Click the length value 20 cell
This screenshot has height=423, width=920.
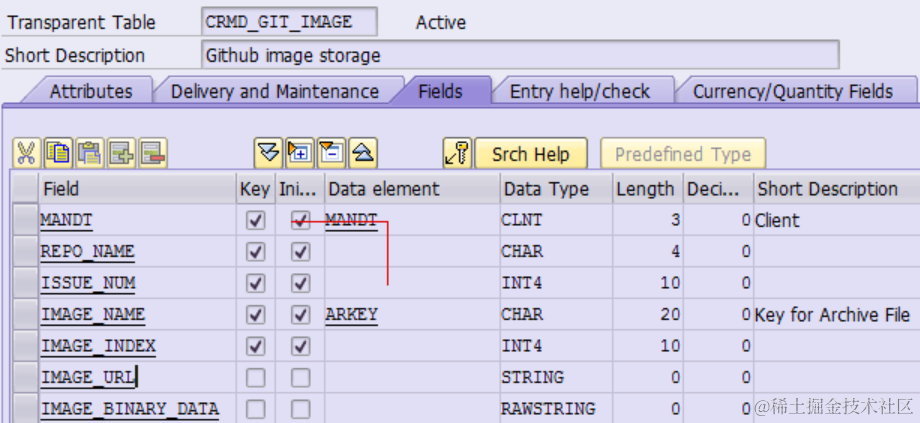[x=648, y=315]
